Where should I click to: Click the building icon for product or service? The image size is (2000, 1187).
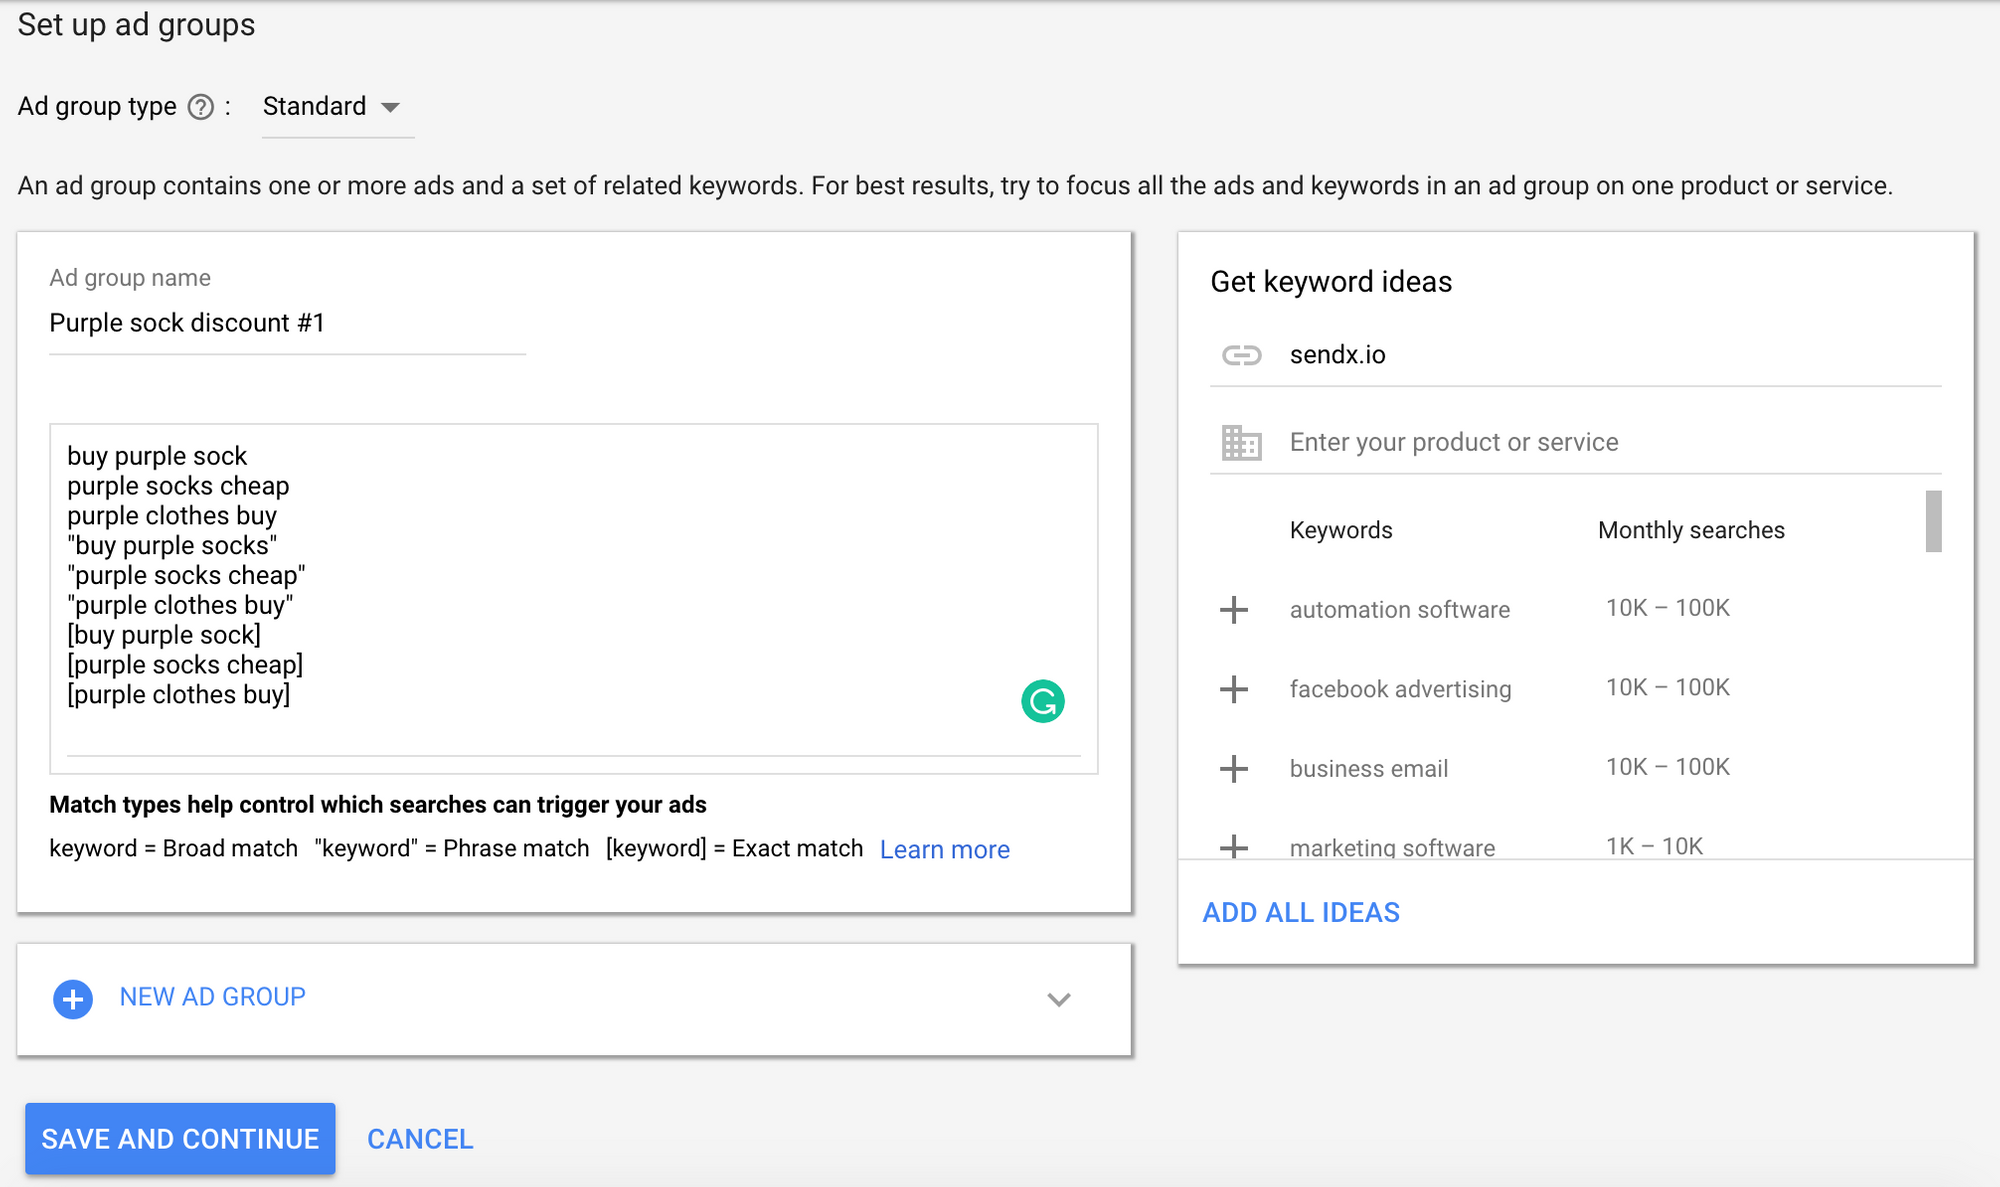(1241, 442)
